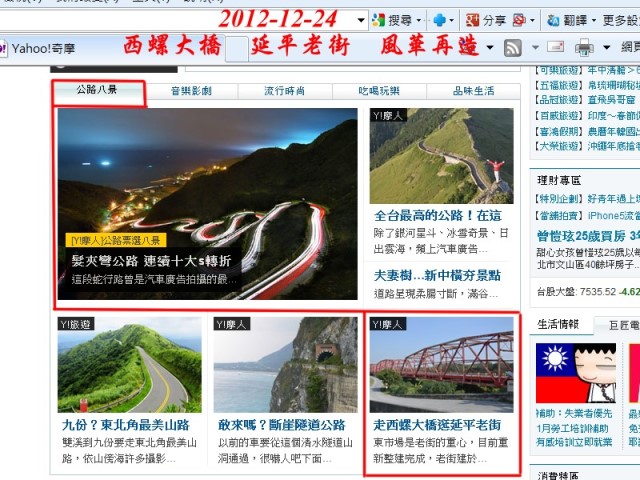Click the Google search icon next to 搜尋
Image resolution: width=640 pixels, height=480 pixels.
(378, 20)
